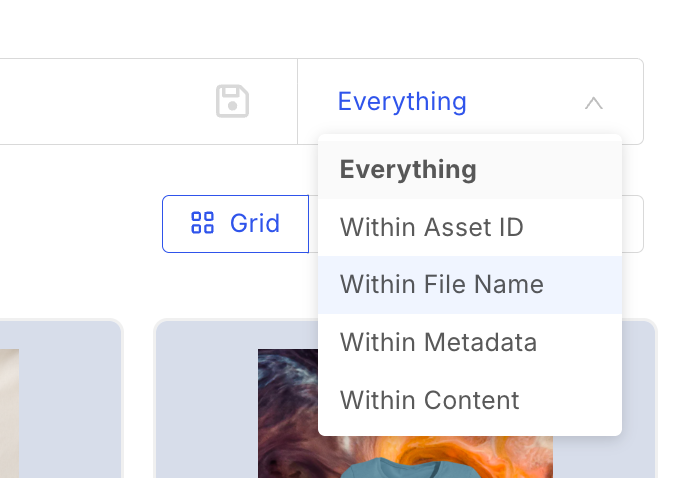The height and width of the screenshot is (478, 682).
Task: Click the four-squares grid icon
Action: pos(202,223)
